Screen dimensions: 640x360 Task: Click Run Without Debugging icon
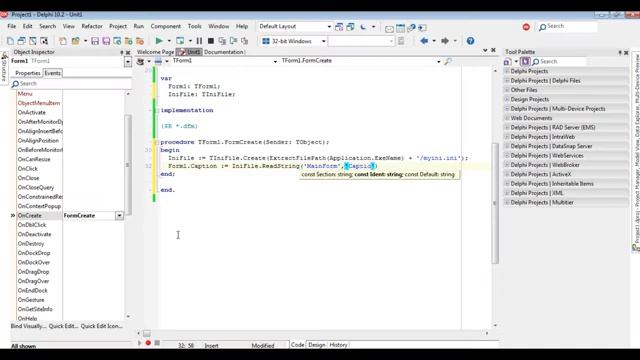click(180, 41)
